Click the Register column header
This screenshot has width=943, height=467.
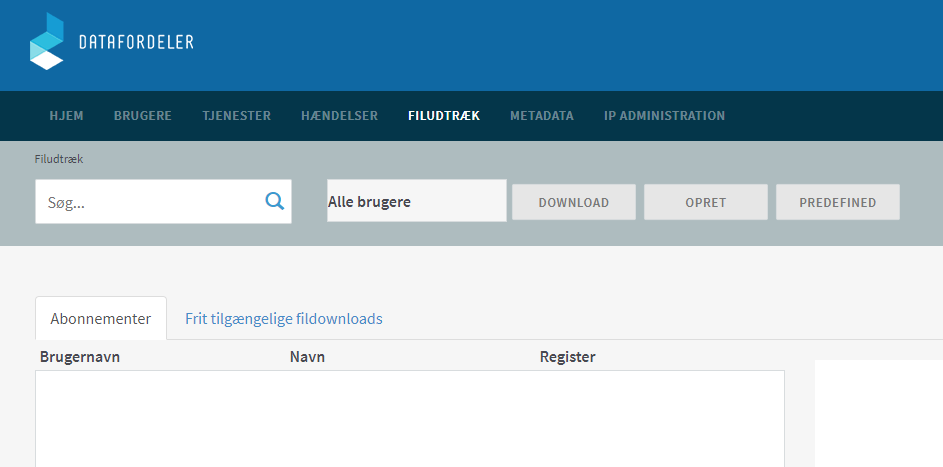click(567, 357)
